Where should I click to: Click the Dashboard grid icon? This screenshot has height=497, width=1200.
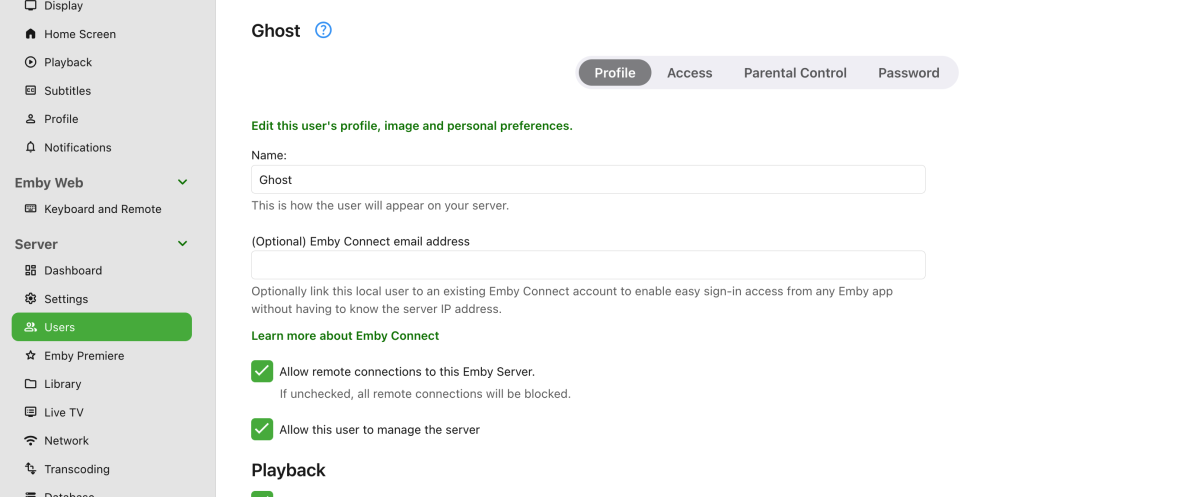(30, 270)
